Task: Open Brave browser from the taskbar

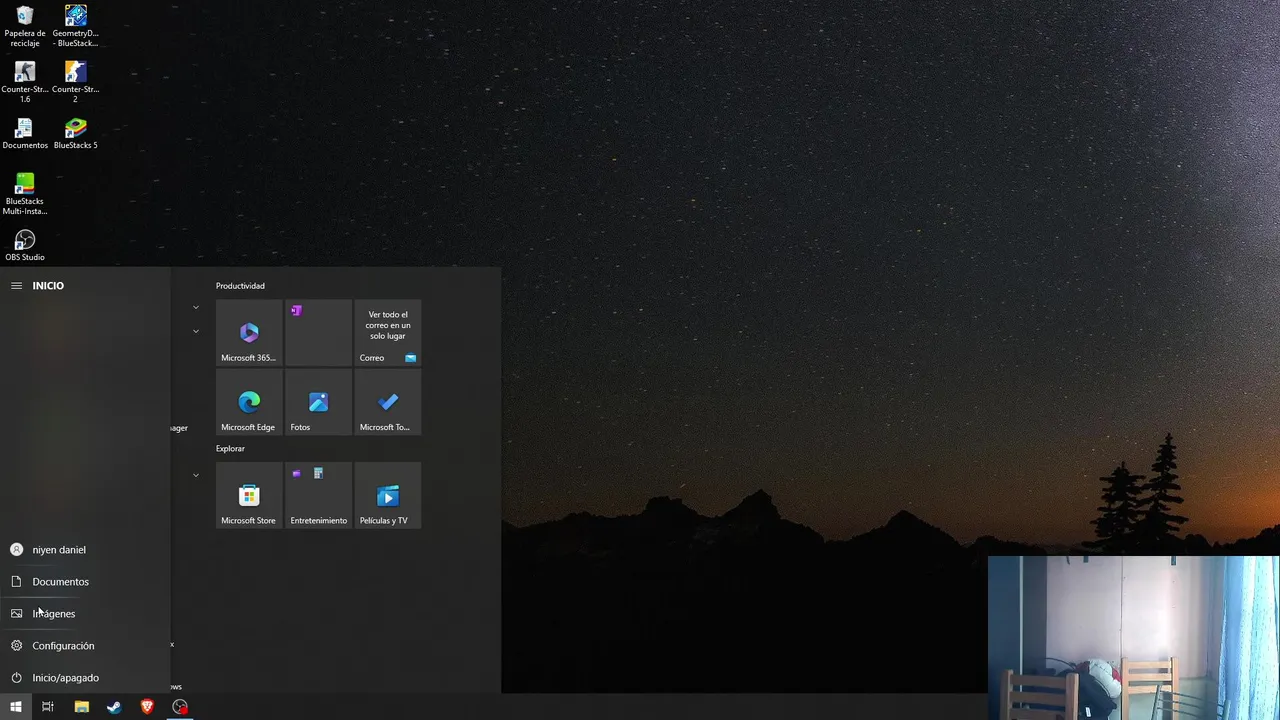Action: coord(147,707)
